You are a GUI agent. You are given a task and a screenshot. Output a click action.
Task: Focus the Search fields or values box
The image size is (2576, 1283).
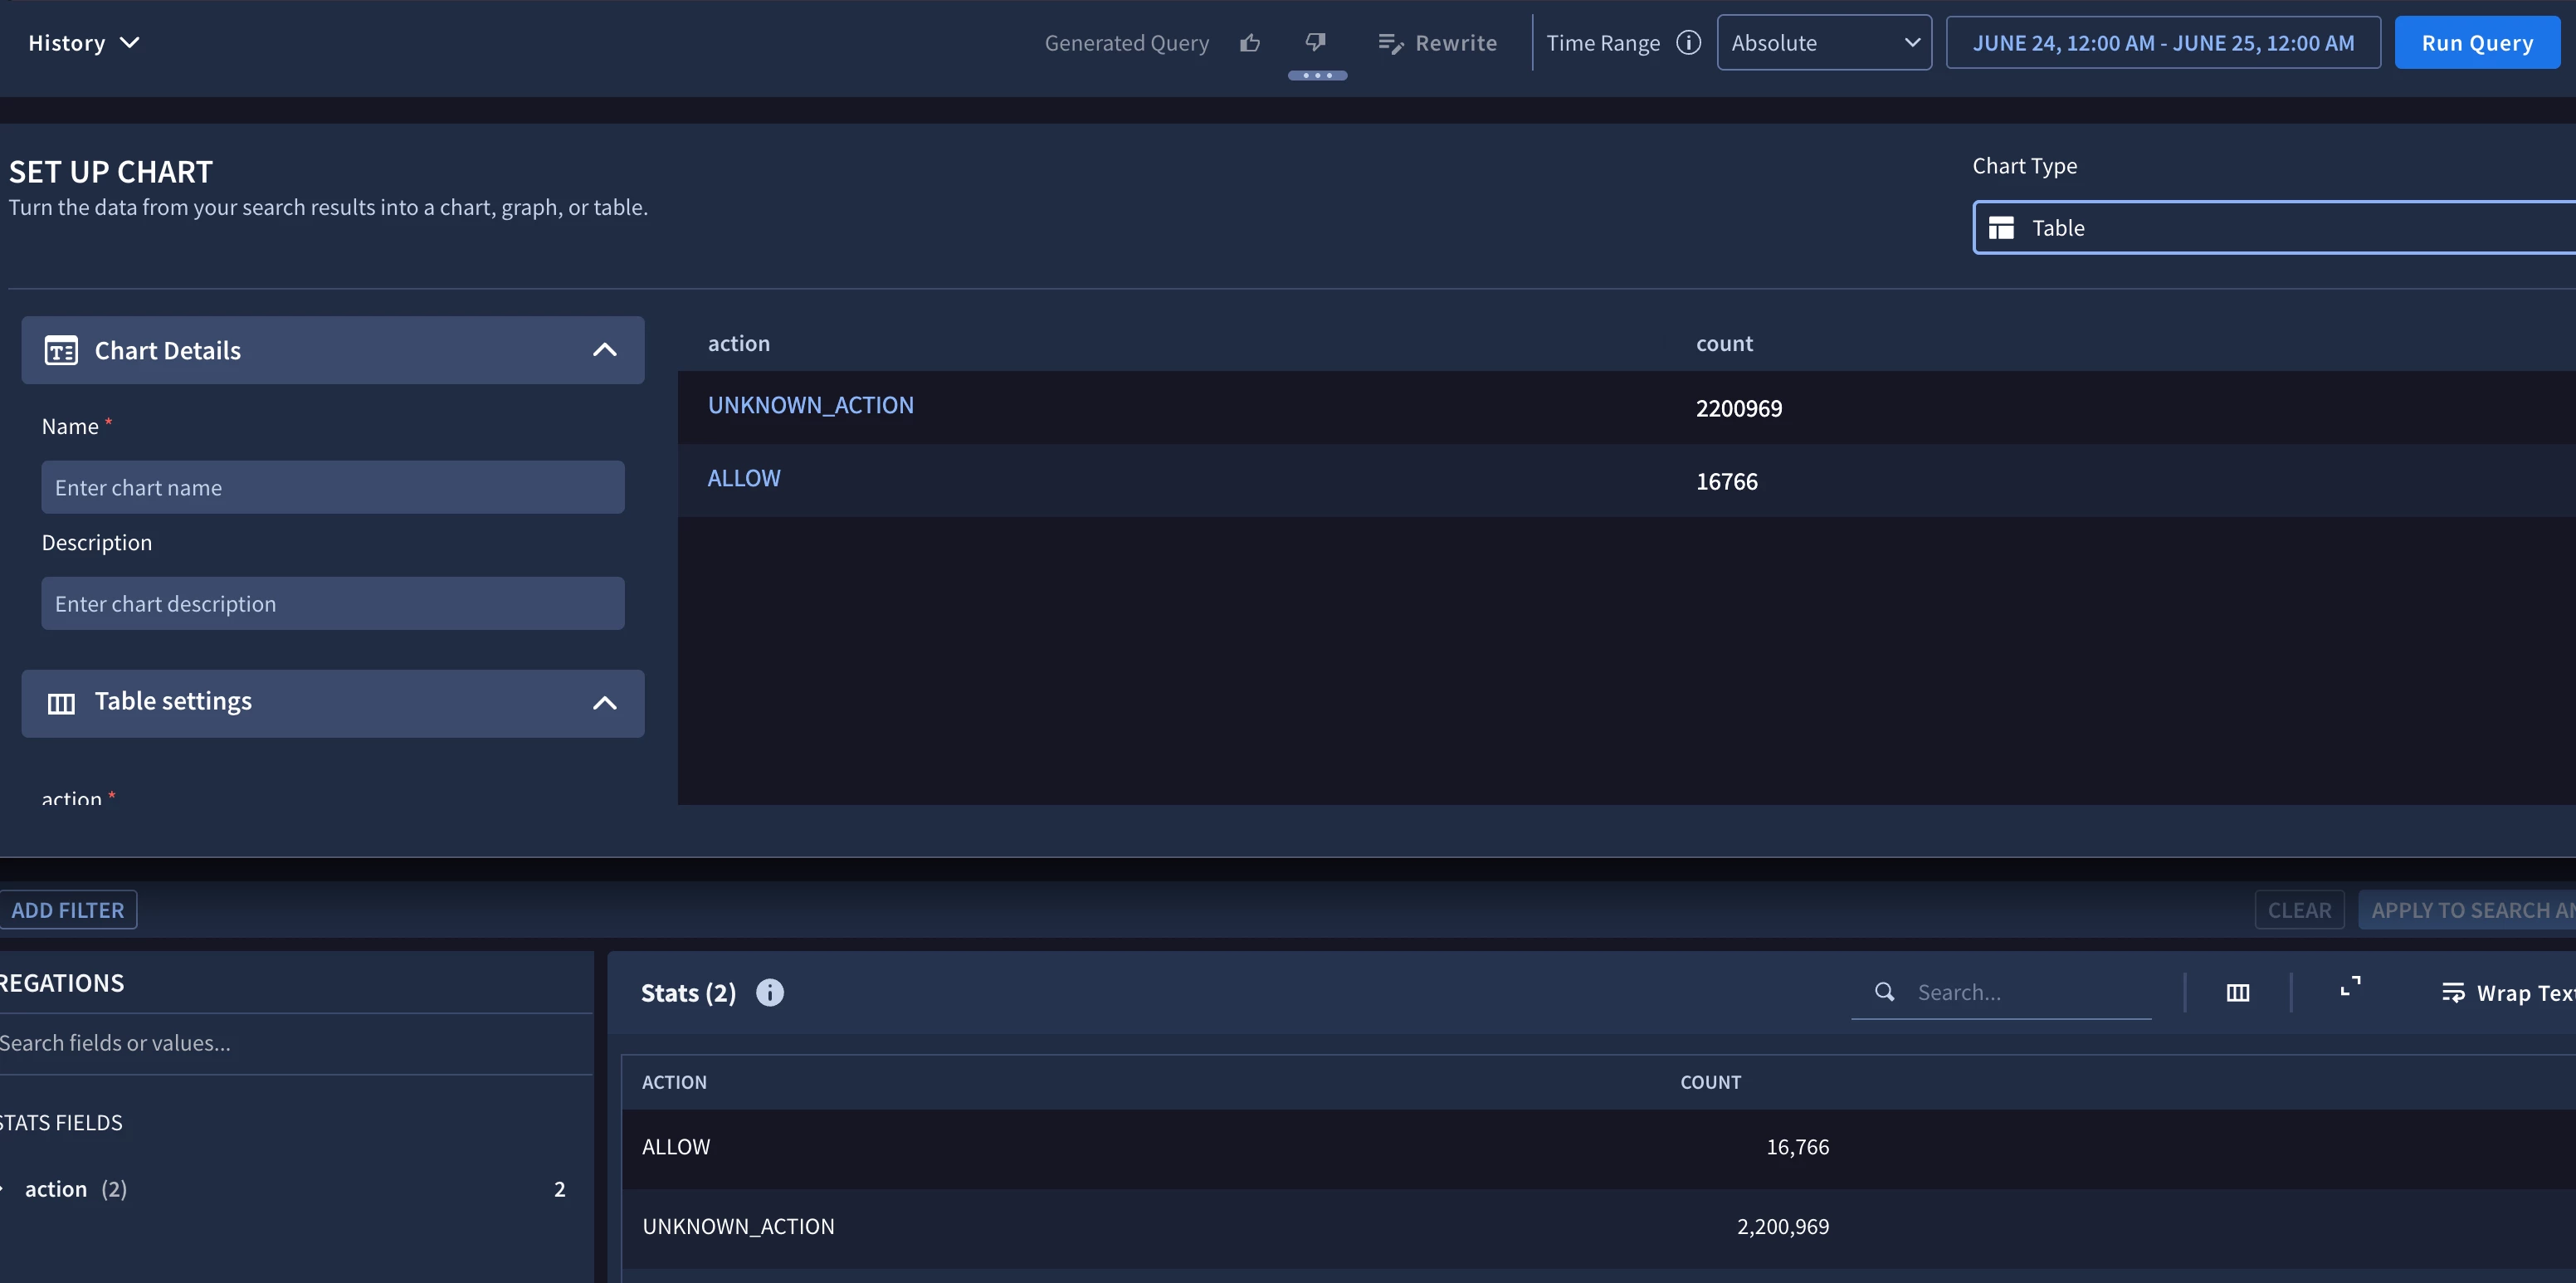pos(295,1043)
